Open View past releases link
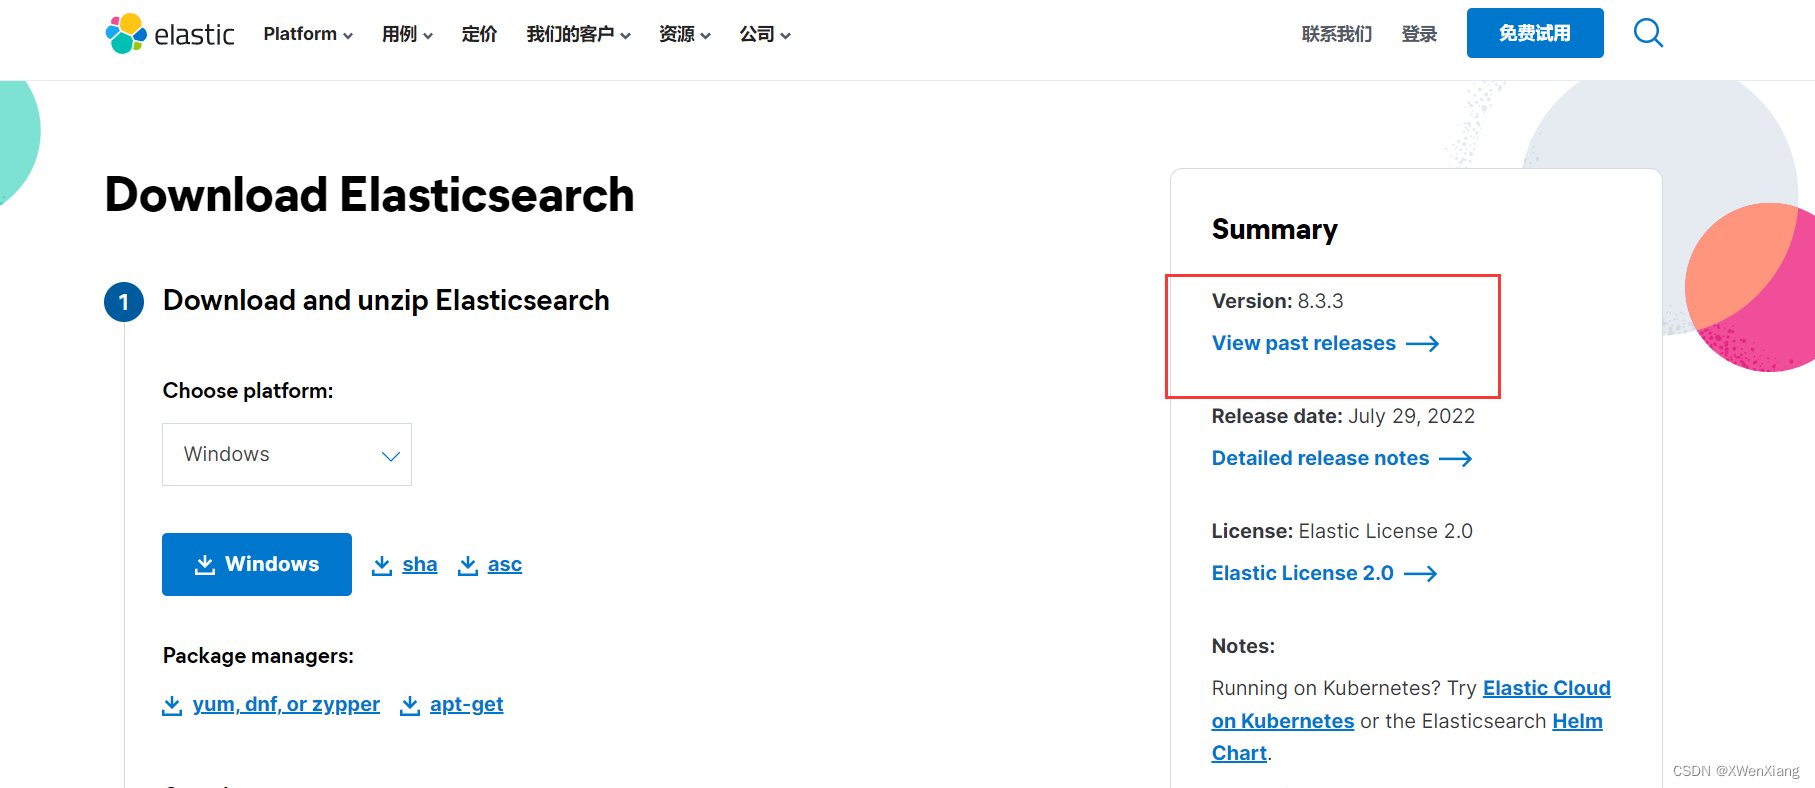 tap(1304, 343)
